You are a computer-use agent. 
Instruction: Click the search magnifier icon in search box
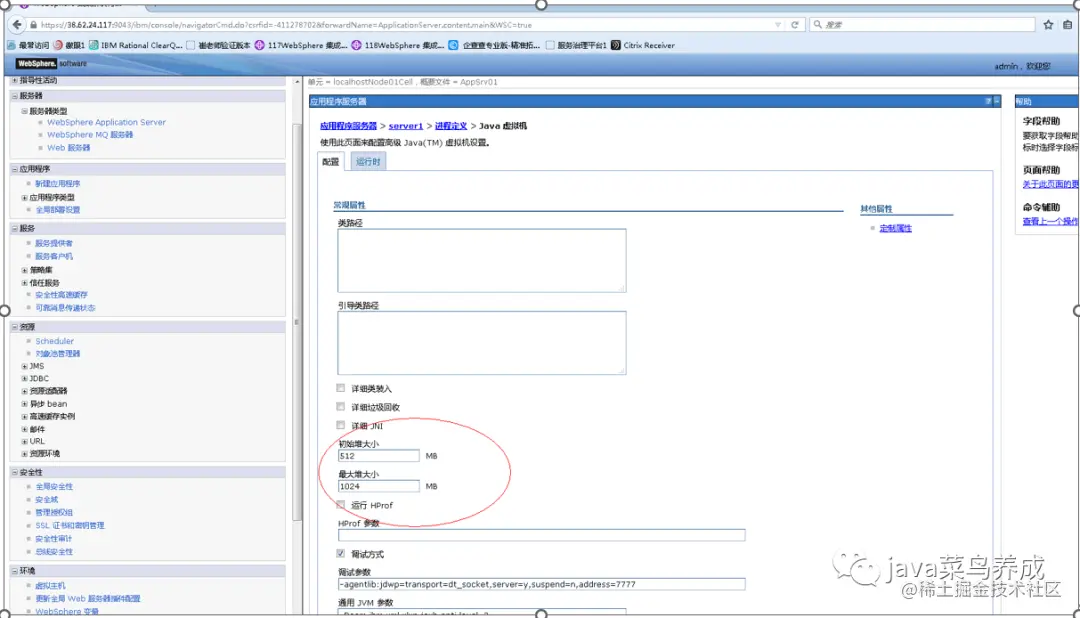(818, 25)
